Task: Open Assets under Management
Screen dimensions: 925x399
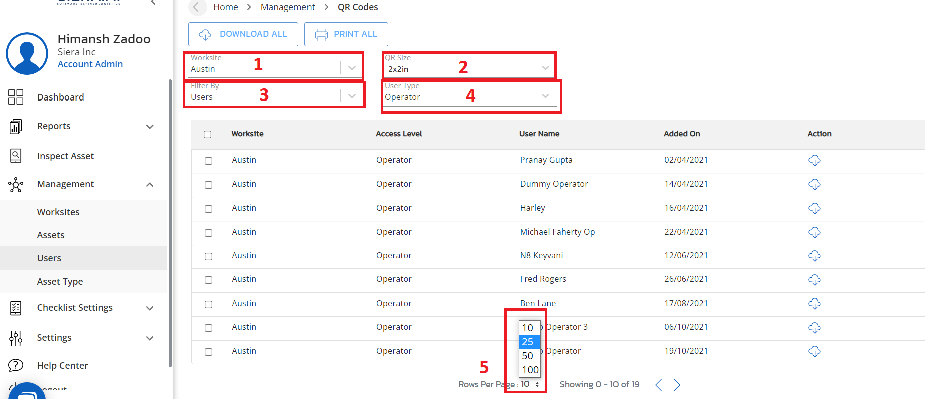Action: [x=51, y=235]
